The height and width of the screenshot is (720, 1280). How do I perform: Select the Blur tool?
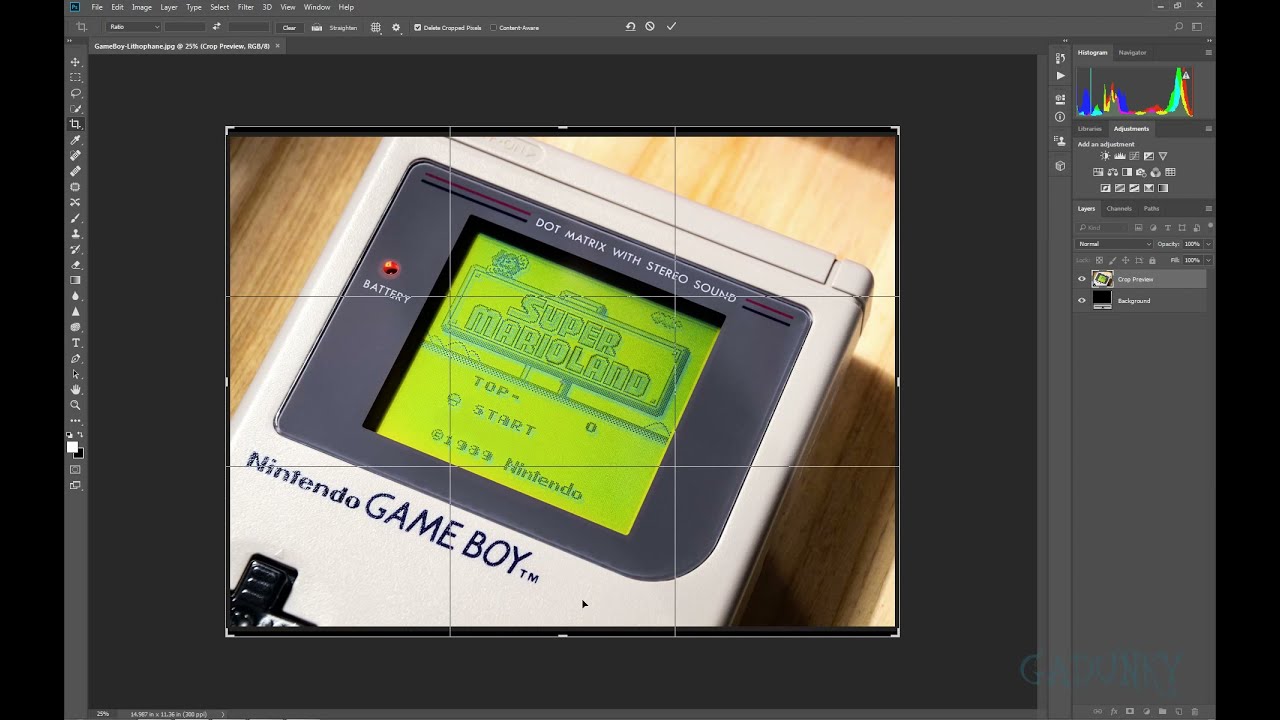[75, 296]
